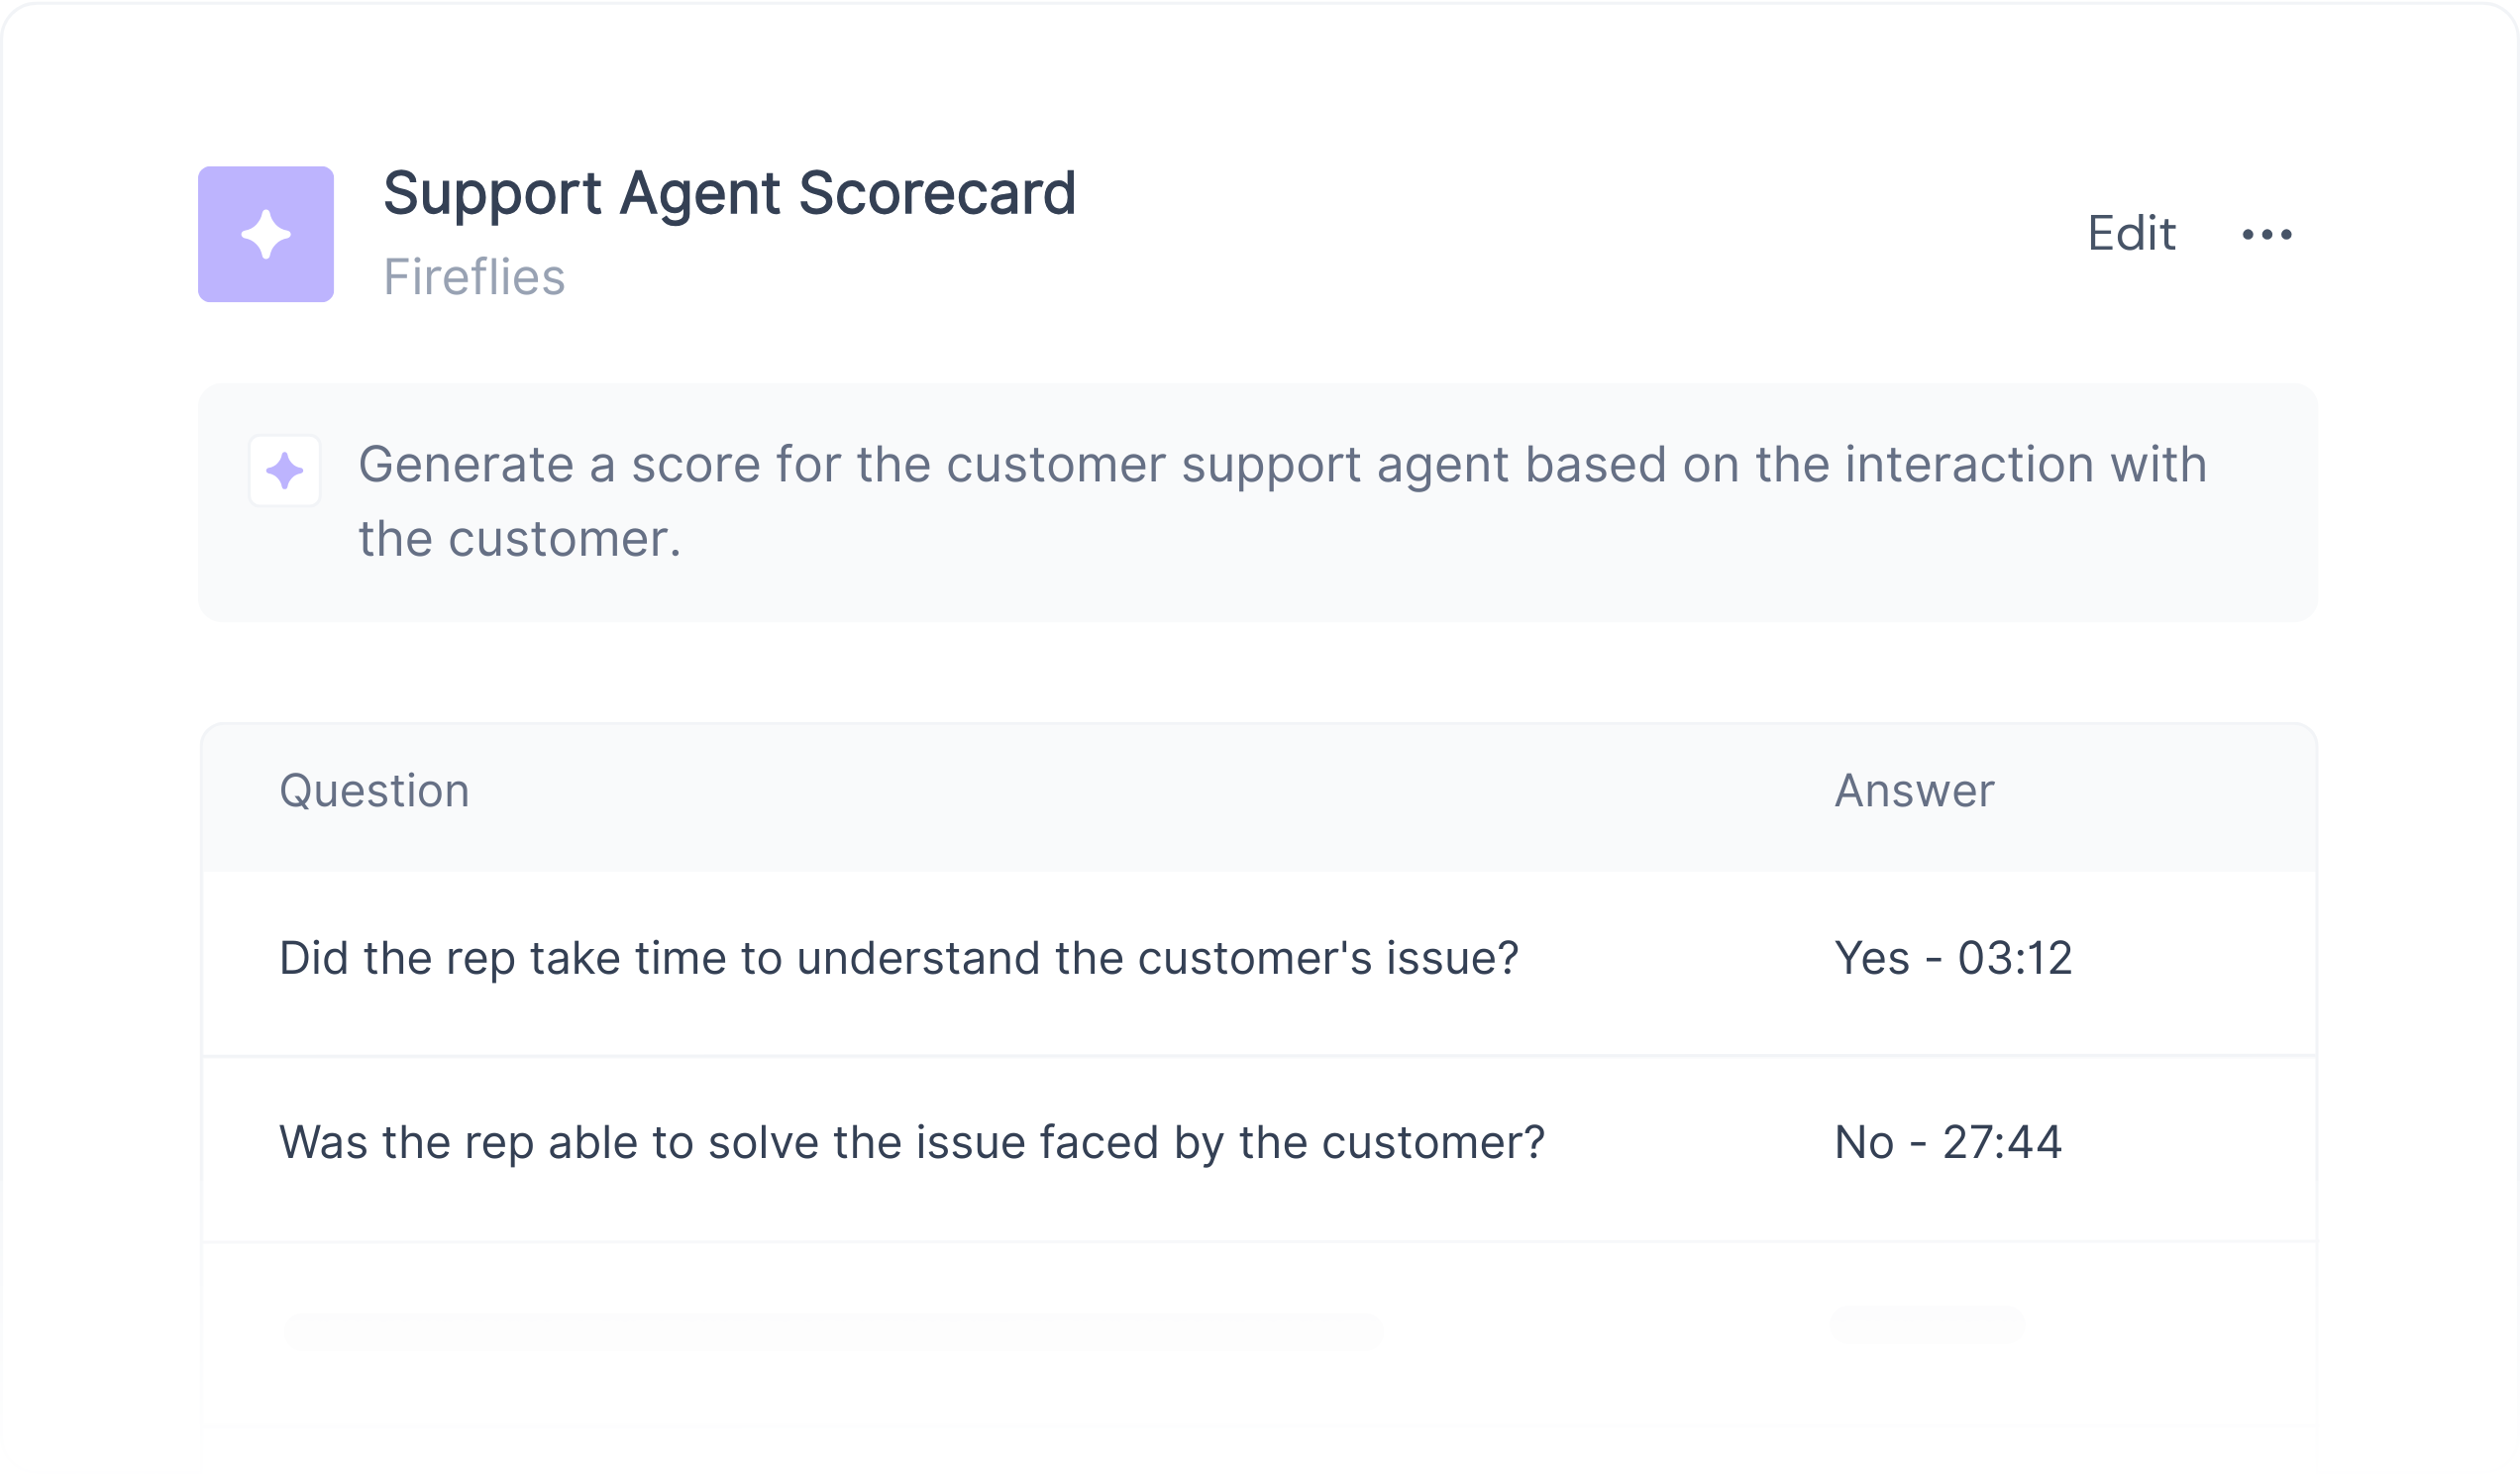Click the 'Generate a score' prompt text

click(x=1281, y=465)
